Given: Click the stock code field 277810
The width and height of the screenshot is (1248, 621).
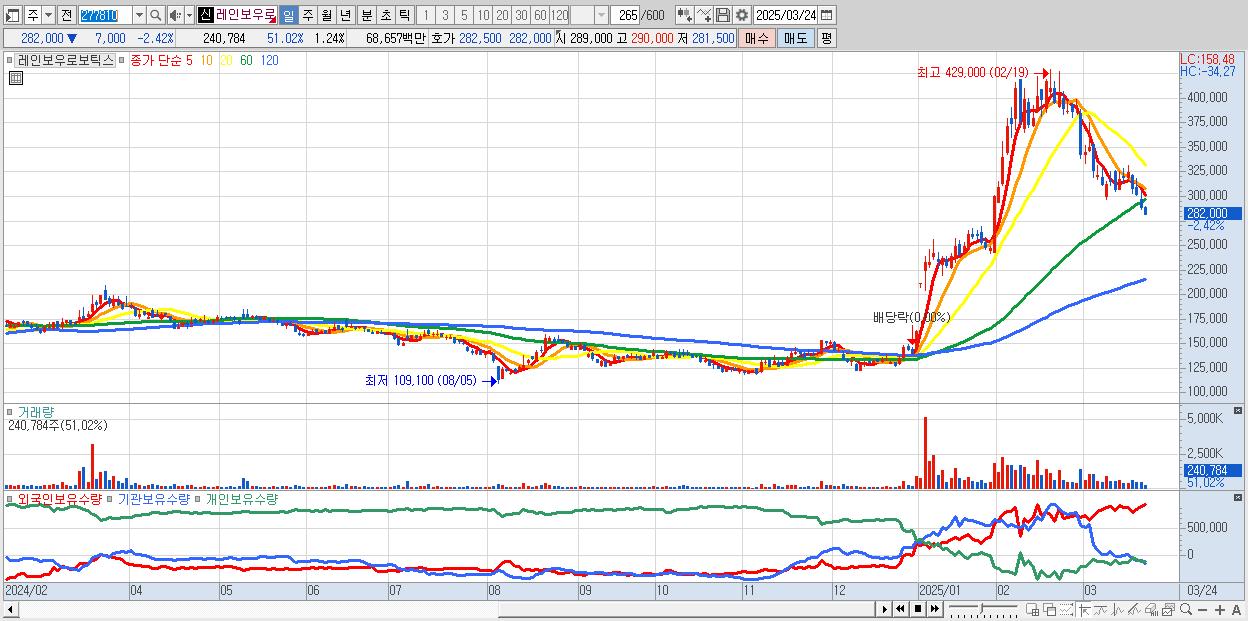Looking at the screenshot, I should point(106,15).
